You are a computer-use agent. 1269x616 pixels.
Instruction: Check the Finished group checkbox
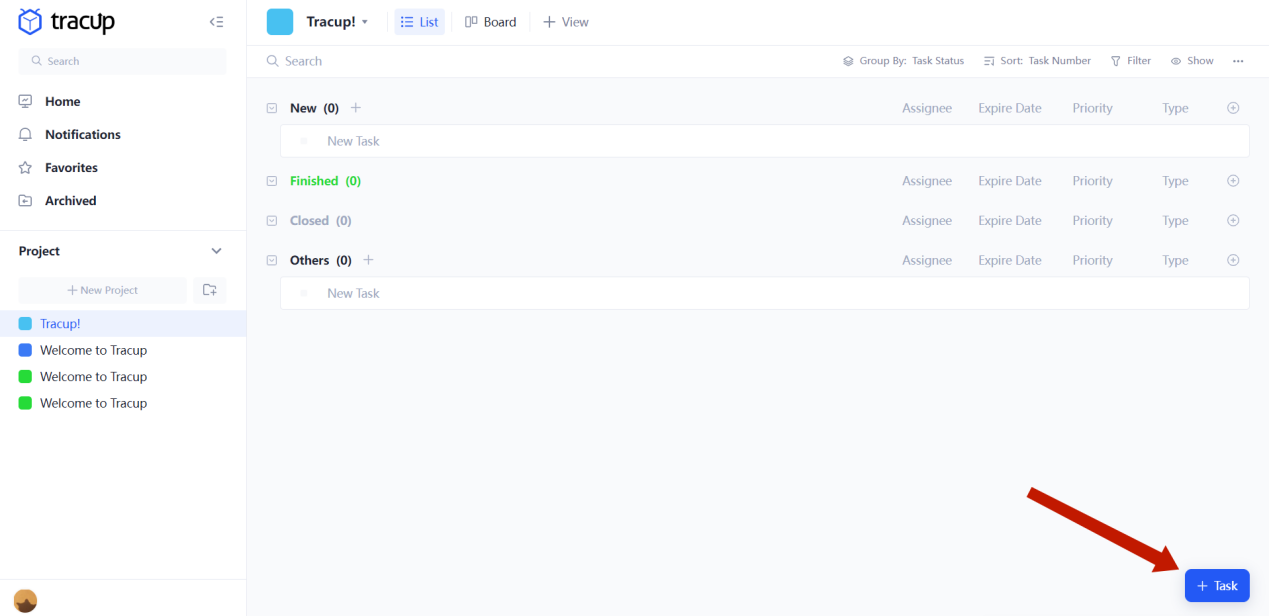(272, 180)
